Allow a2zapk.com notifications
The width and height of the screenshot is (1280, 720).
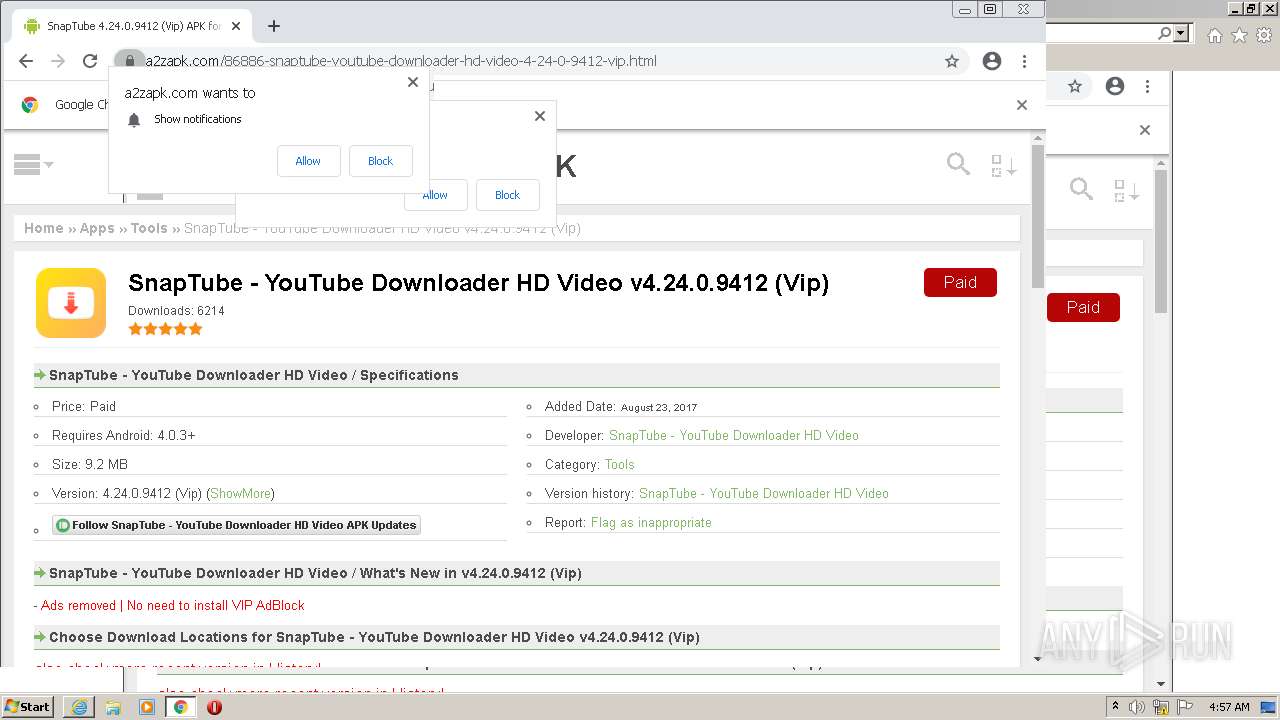pos(308,161)
